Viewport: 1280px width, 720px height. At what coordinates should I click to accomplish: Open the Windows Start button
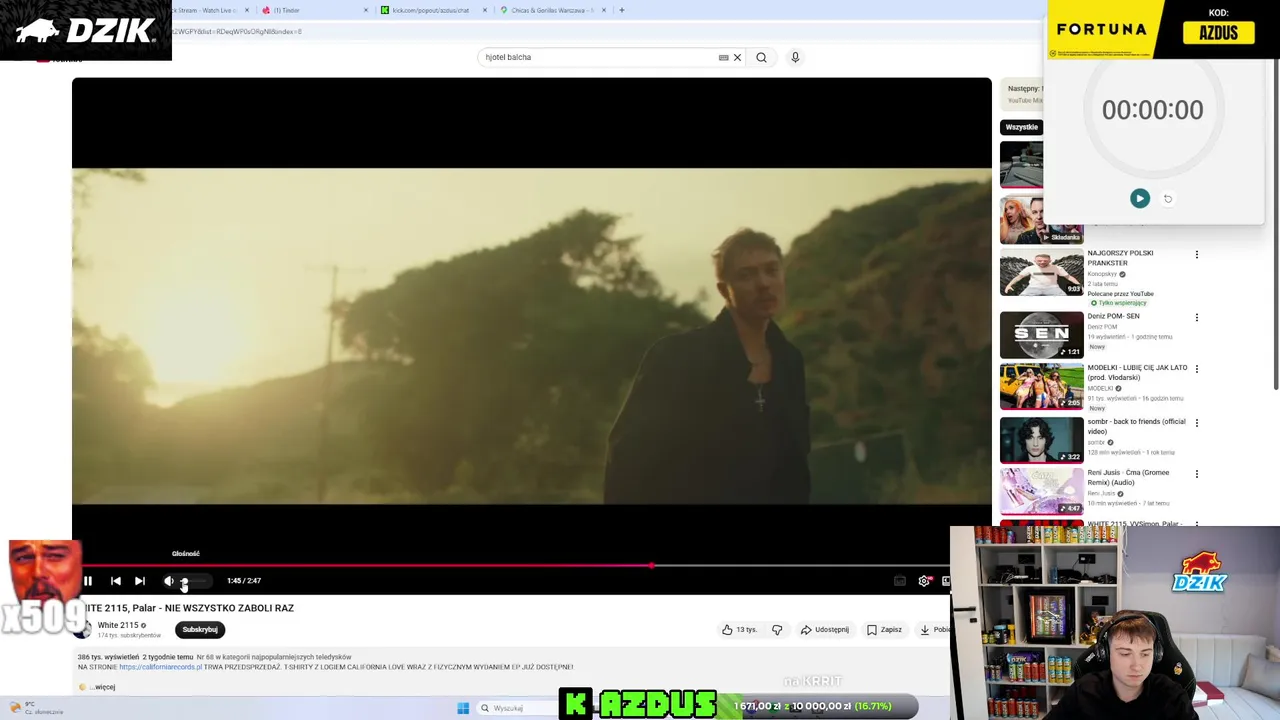[463, 708]
